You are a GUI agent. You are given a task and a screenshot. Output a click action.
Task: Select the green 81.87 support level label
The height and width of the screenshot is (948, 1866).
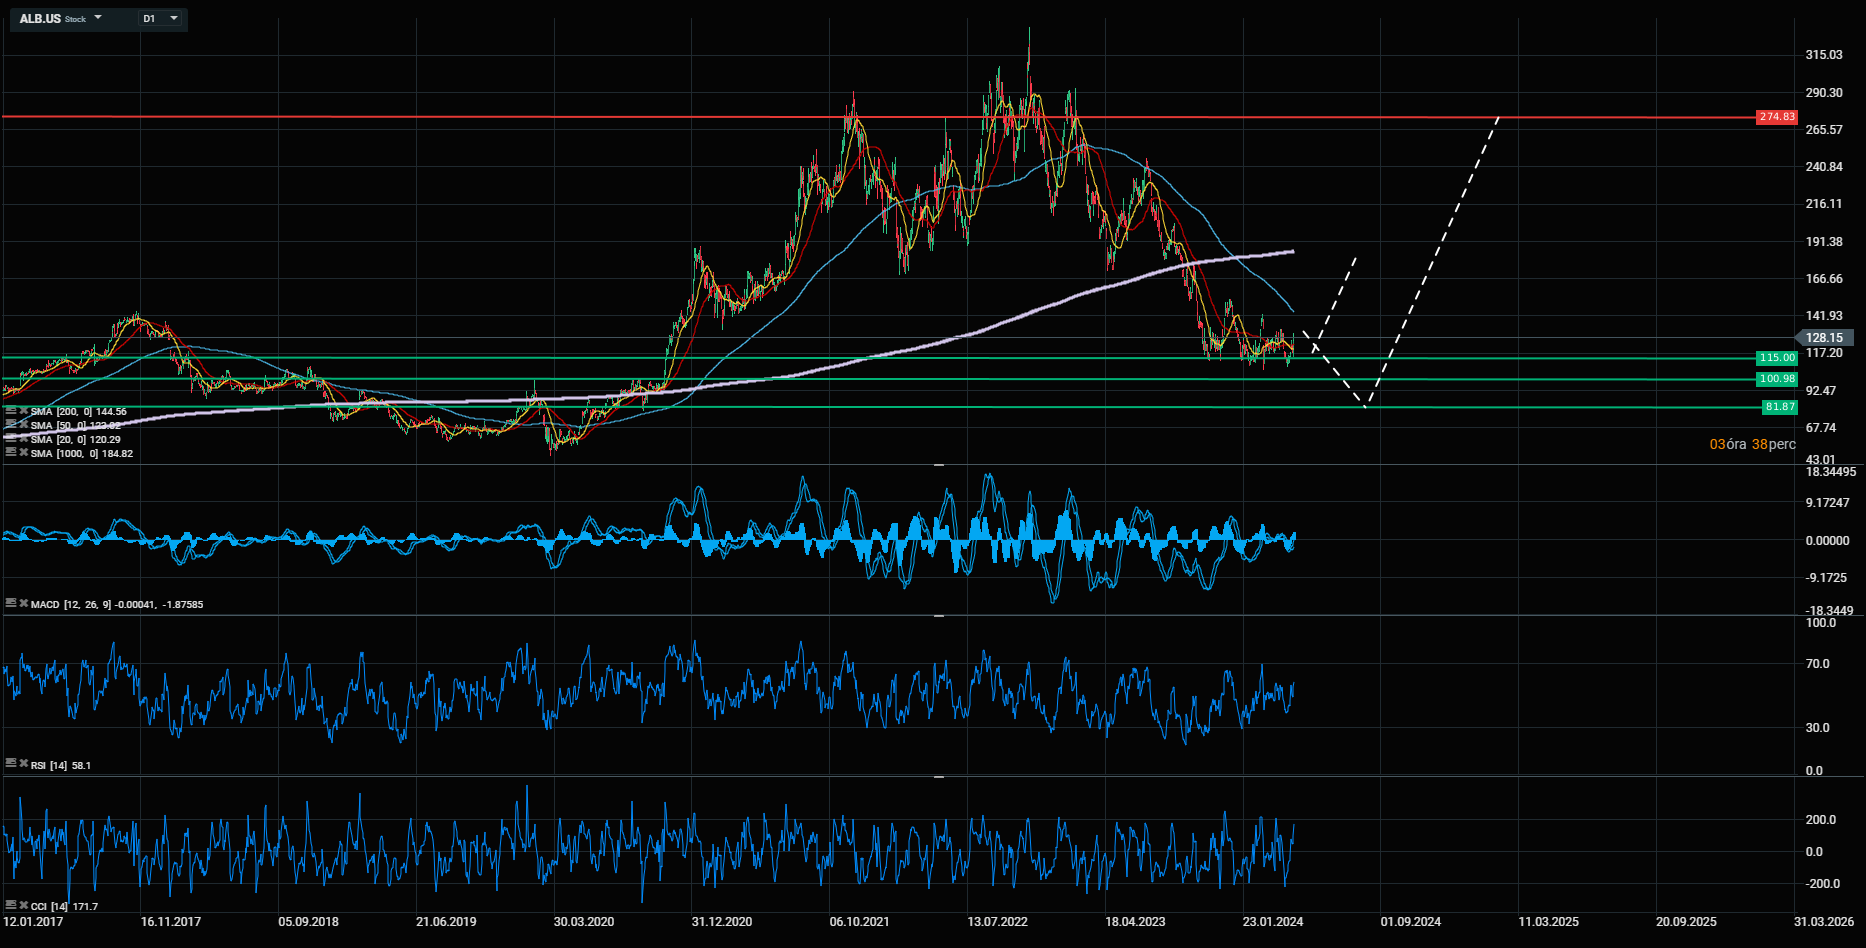(x=1779, y=407)
